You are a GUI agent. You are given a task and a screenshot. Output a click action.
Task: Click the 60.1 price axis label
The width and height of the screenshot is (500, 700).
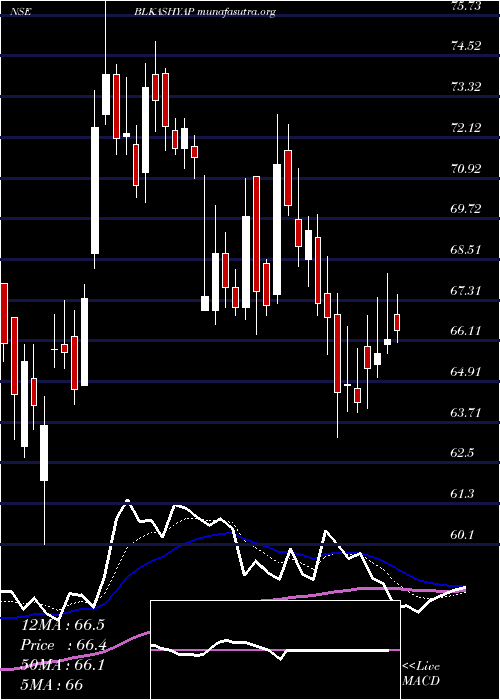462,534
